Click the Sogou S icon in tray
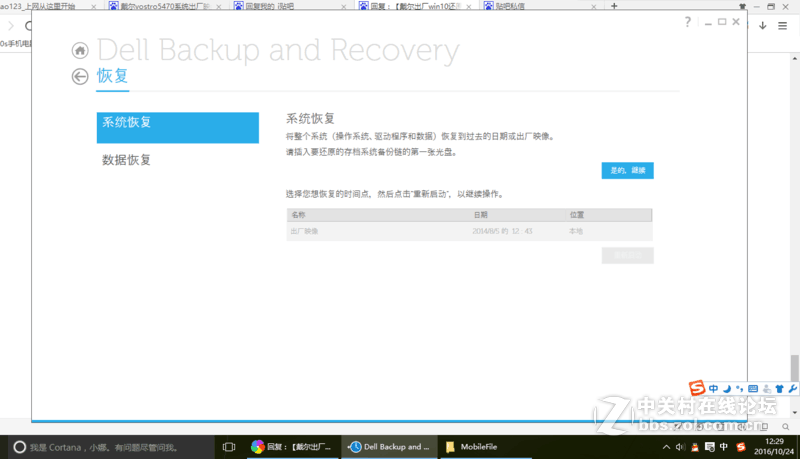The image size is (800, 459). point(741,447)
